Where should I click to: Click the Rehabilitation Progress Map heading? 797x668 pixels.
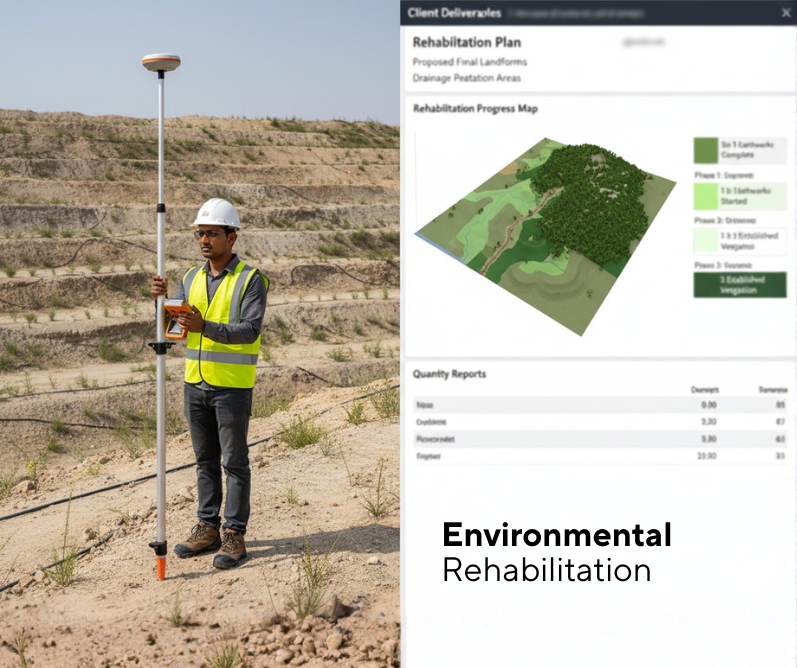point(474,109)
